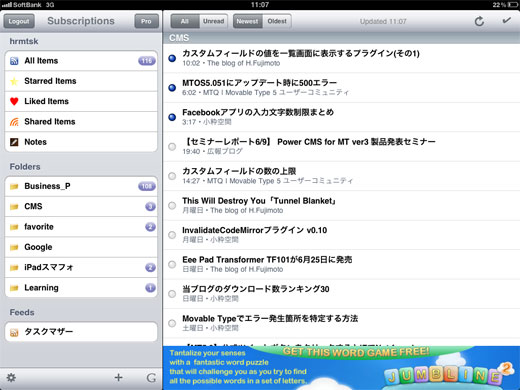Click the favorite unread count badge
This screenshot has height=390, width=520.
coord(150,227)
